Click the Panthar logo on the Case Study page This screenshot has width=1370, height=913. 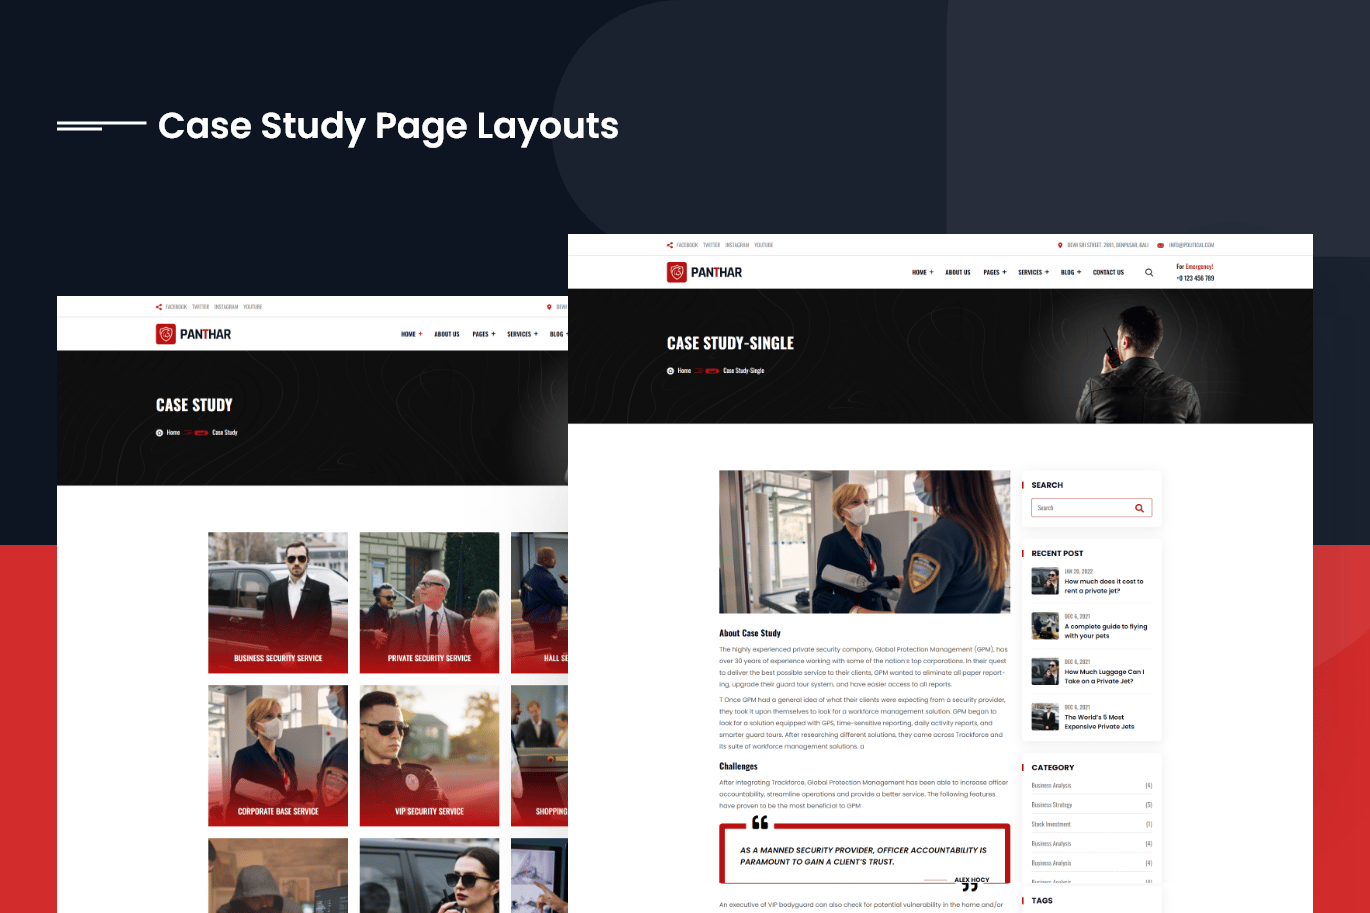(194, 334)
